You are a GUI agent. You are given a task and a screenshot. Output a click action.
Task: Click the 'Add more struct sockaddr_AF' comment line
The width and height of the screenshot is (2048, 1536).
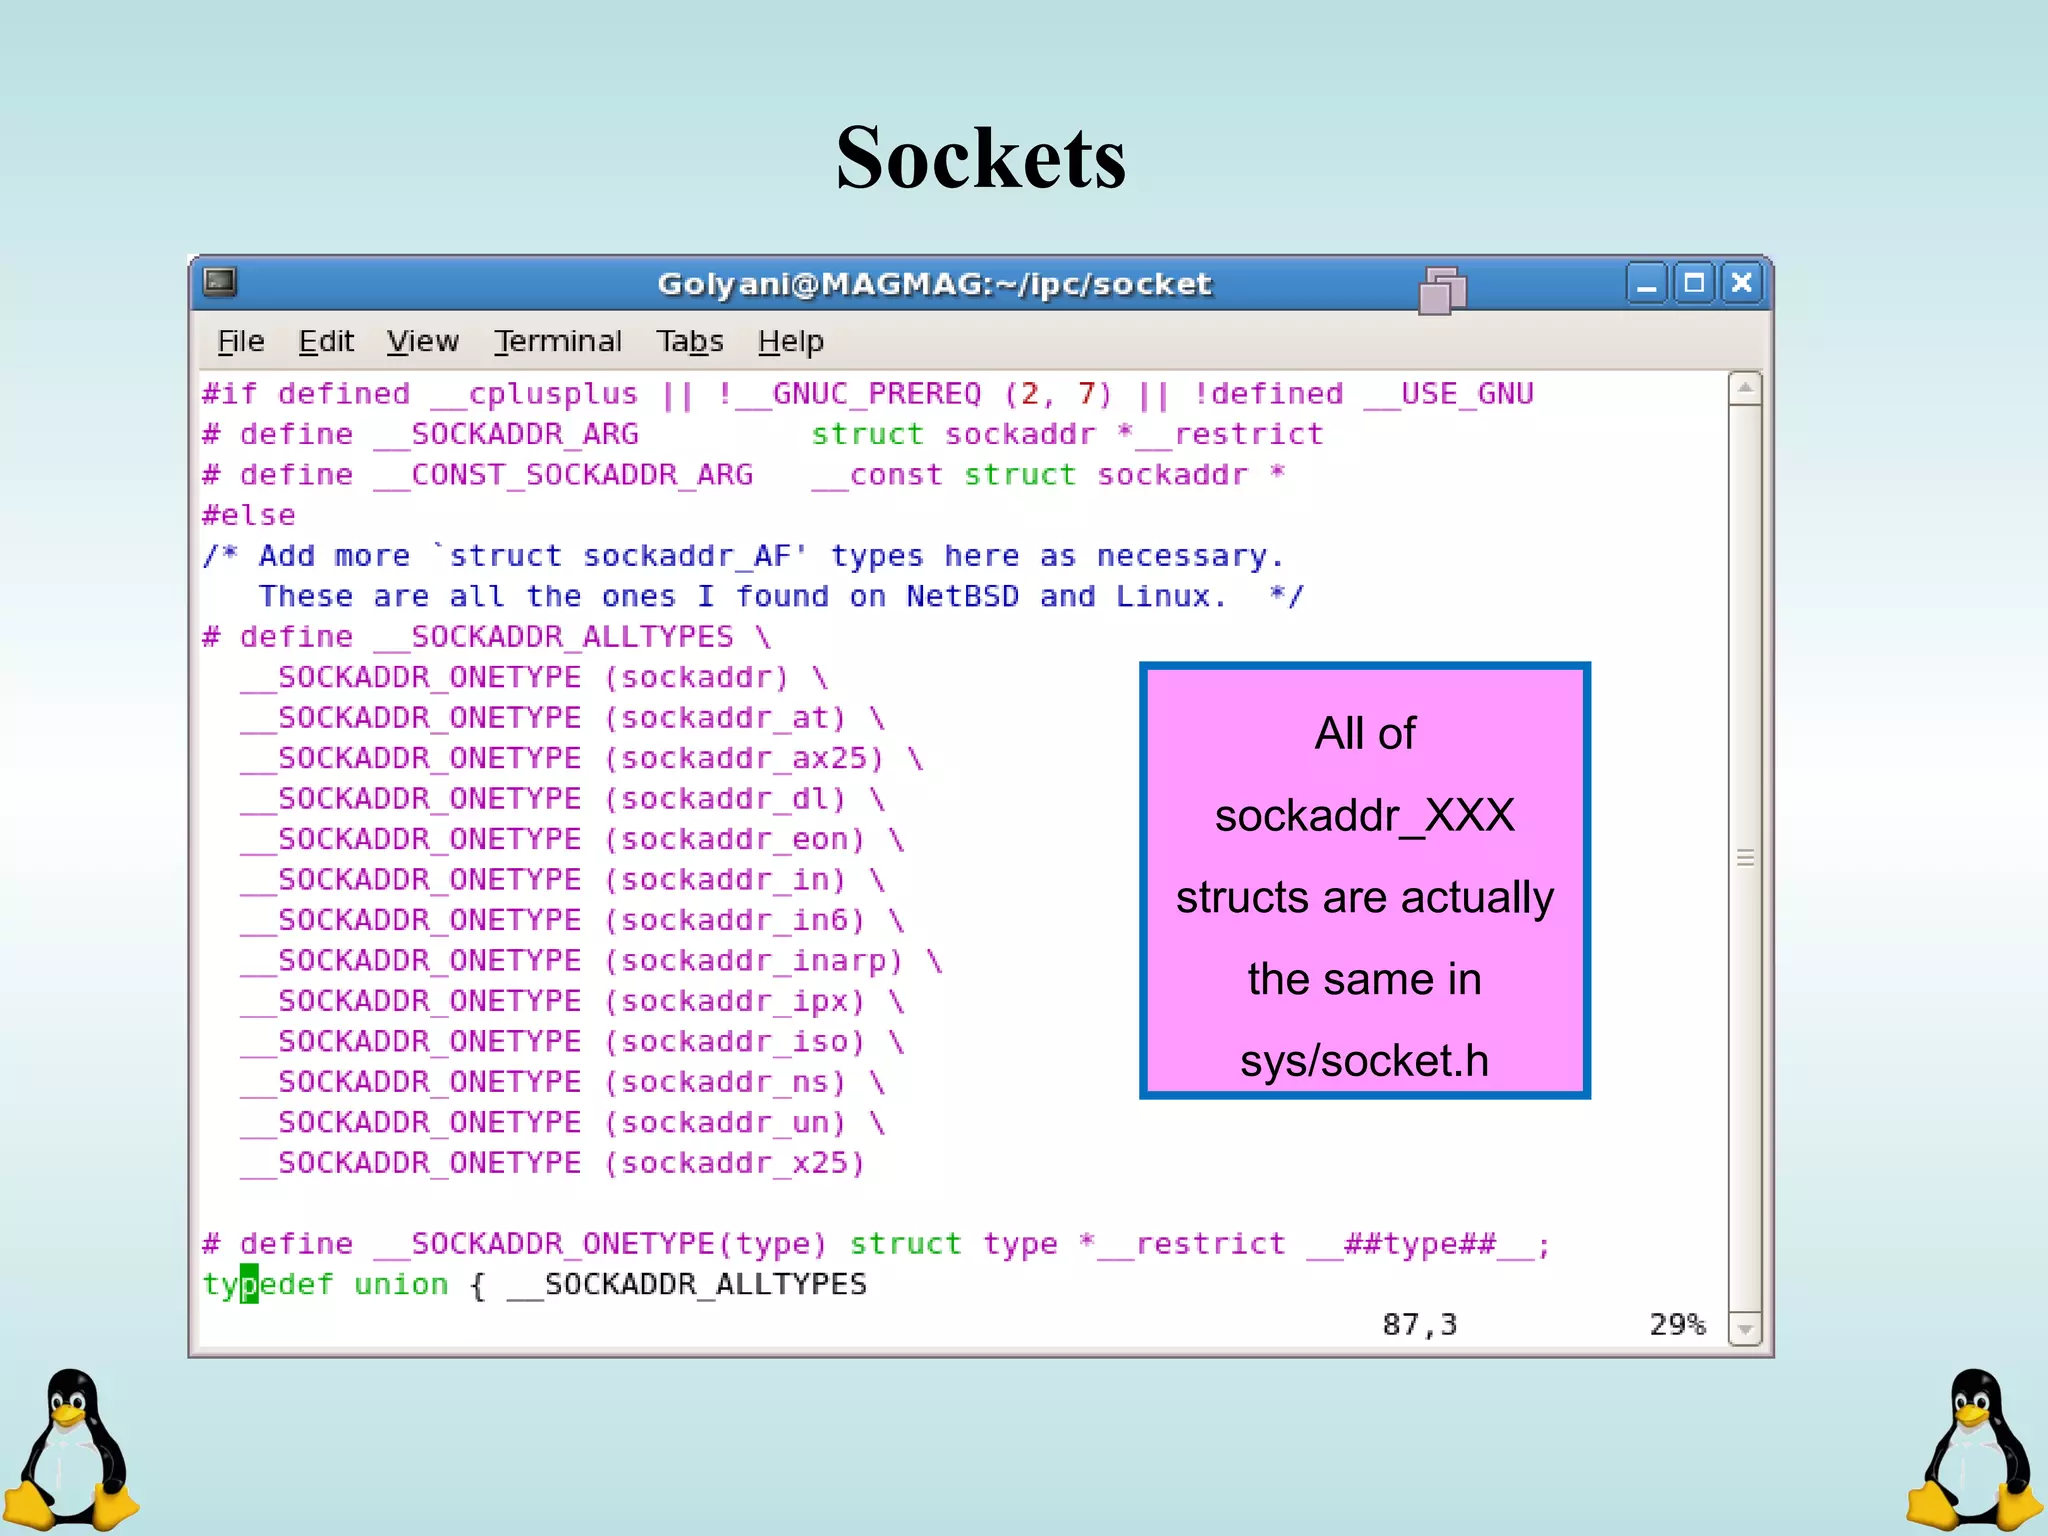744,556
